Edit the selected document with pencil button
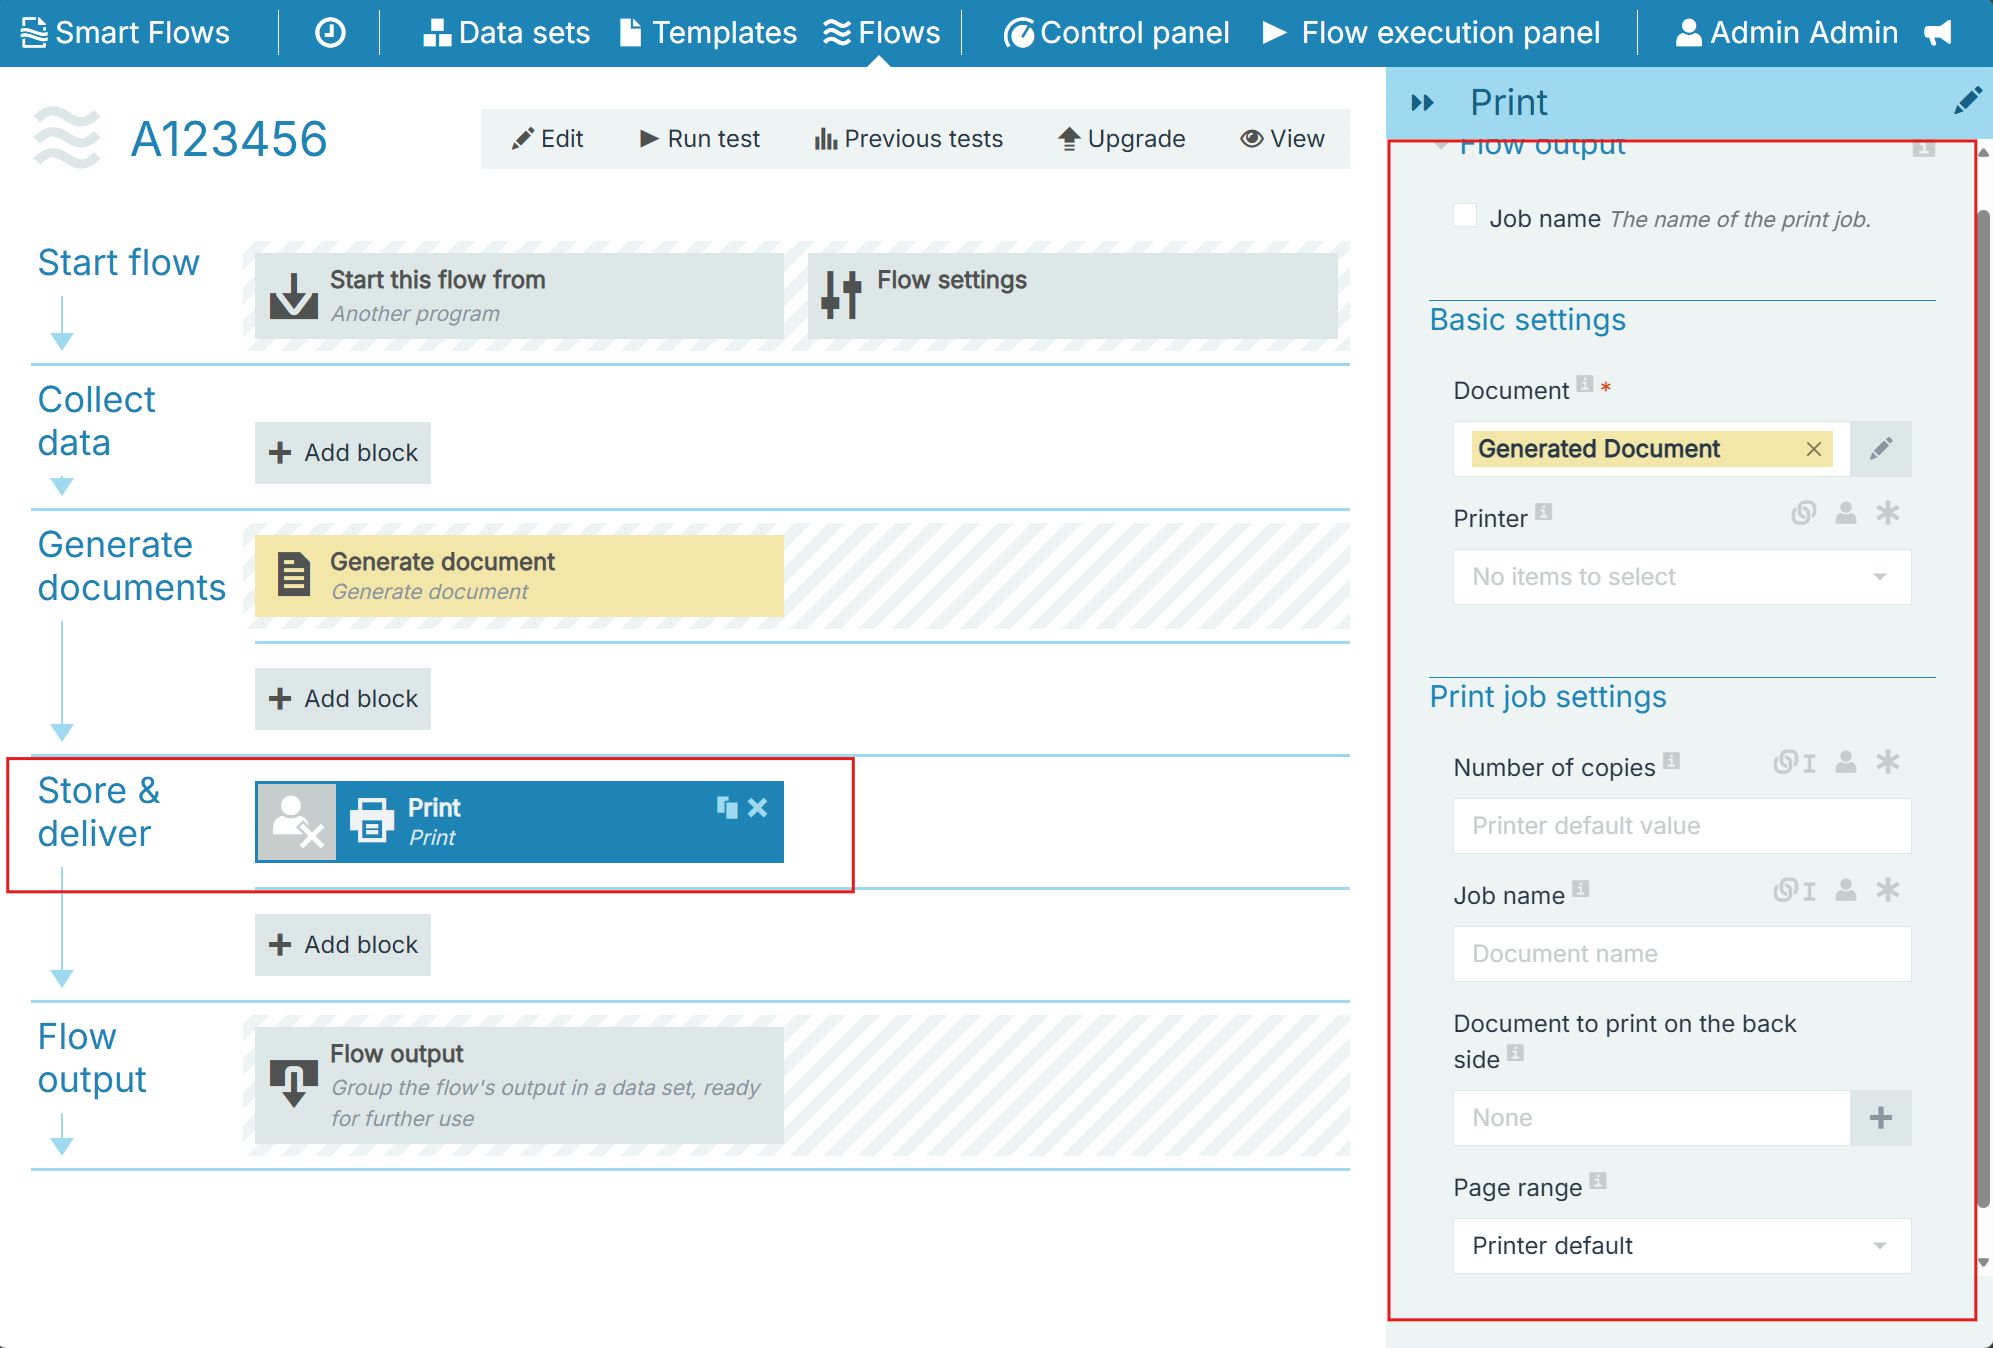The image size is (1993, 1348). [1881, 448]
